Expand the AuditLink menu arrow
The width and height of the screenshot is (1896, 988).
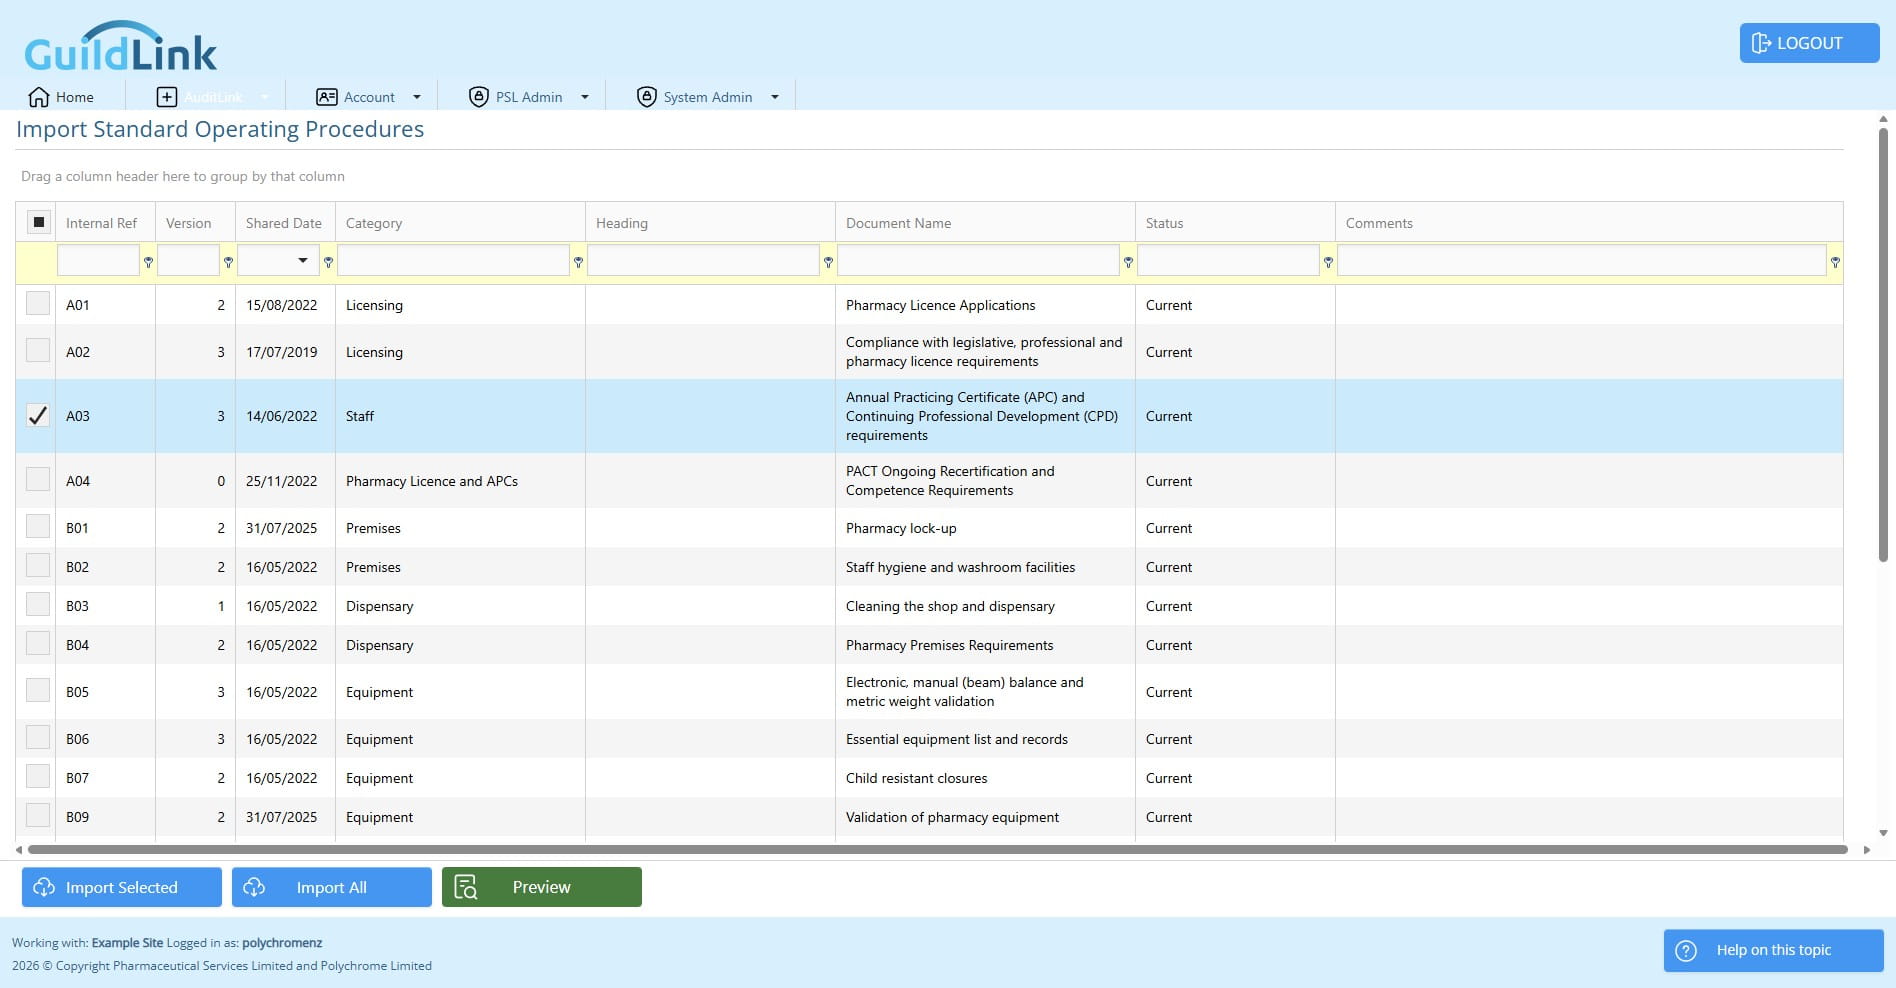click(265, 97)
